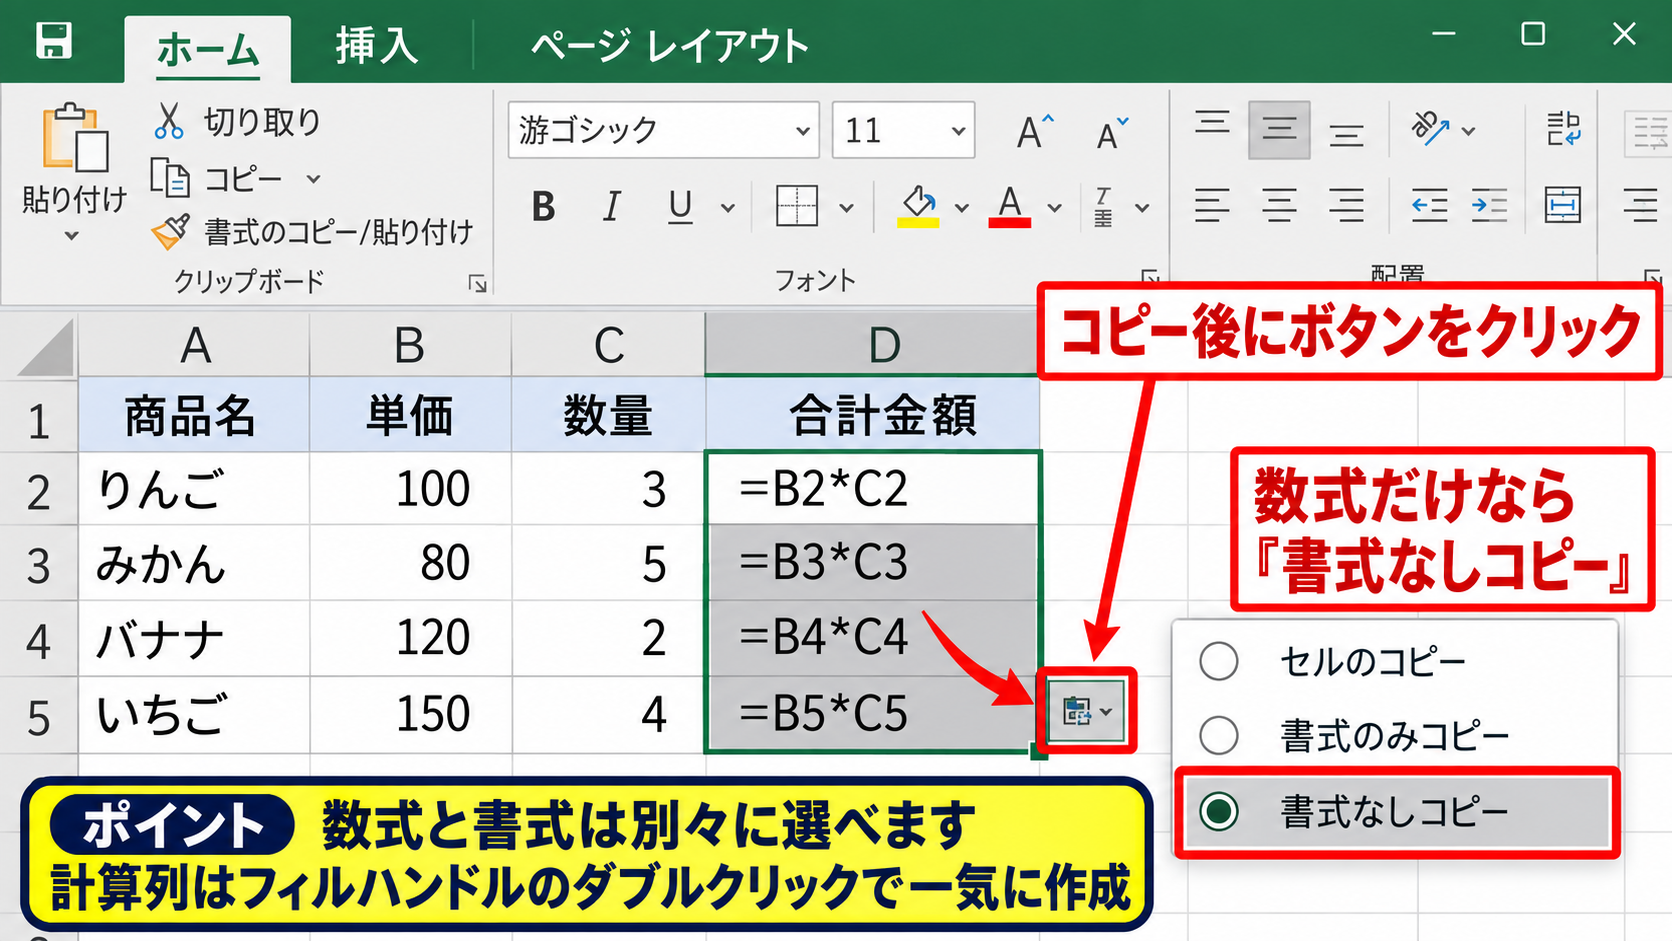Toggle Bold formatting

pos(543,207)
